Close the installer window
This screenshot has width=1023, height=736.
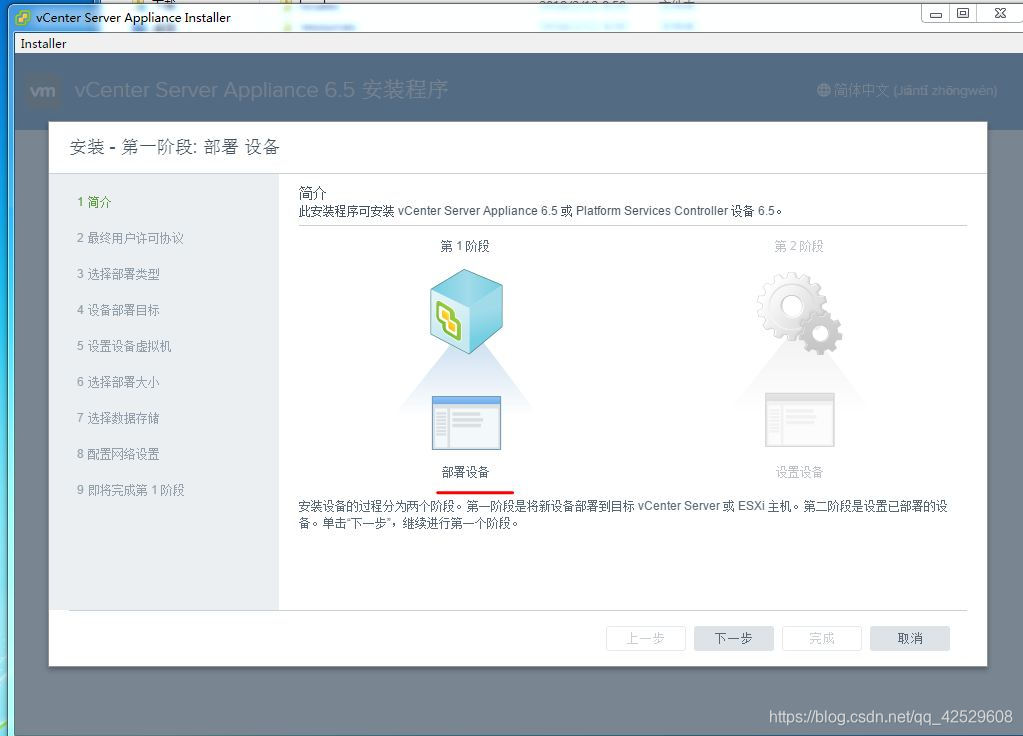[1000, 14]
